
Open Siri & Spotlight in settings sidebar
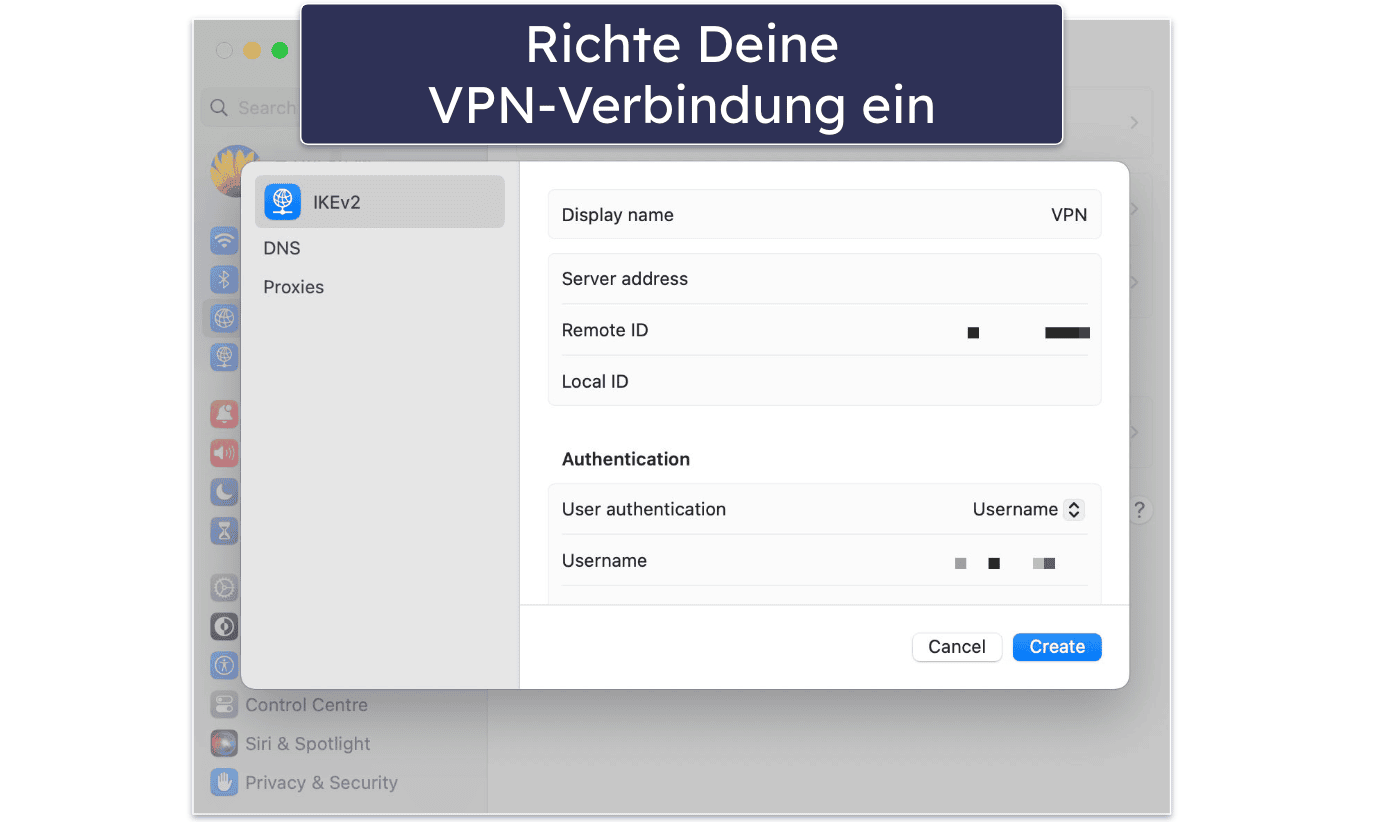(308, 744)
